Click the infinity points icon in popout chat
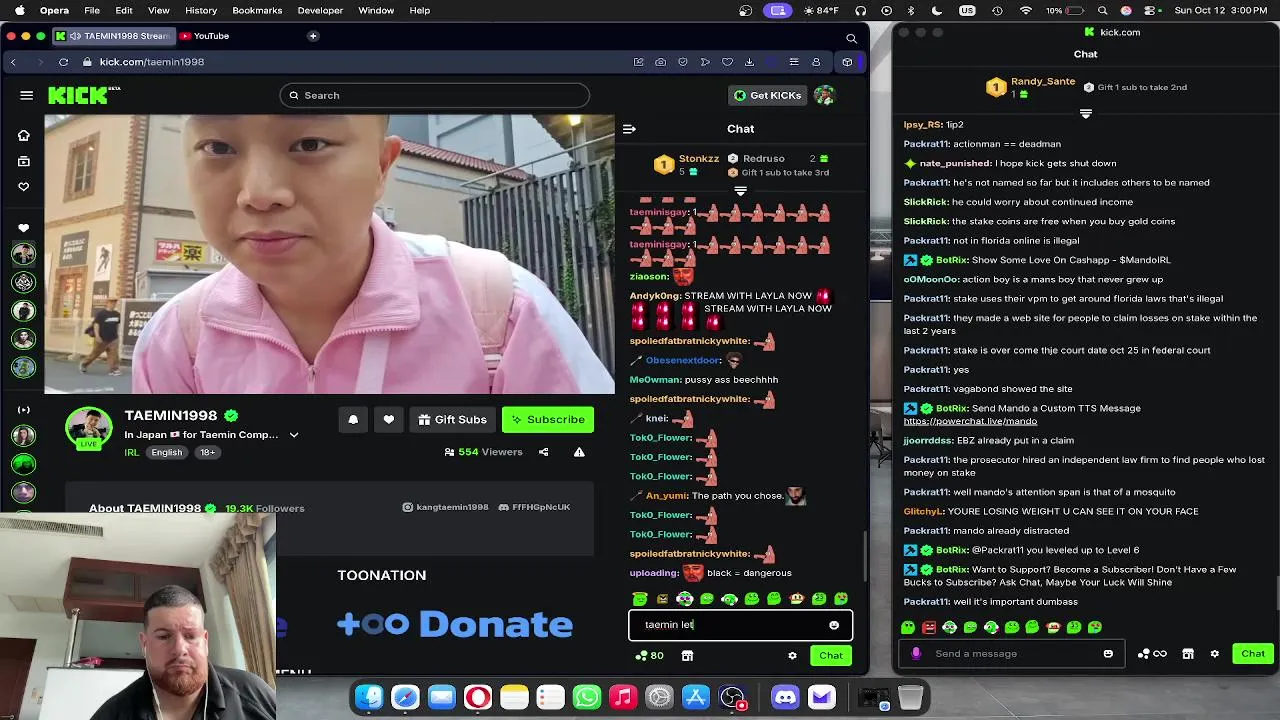 tap(1153, 654)
